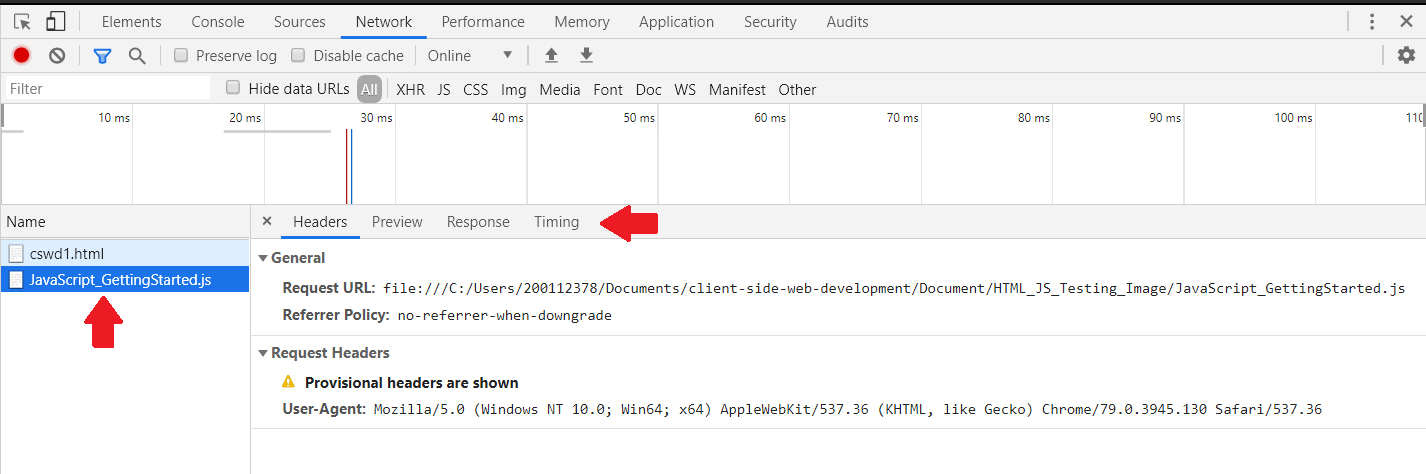Enable the Disable cache checkbox
Viewport: 1426px width, 474px height.
298,55
